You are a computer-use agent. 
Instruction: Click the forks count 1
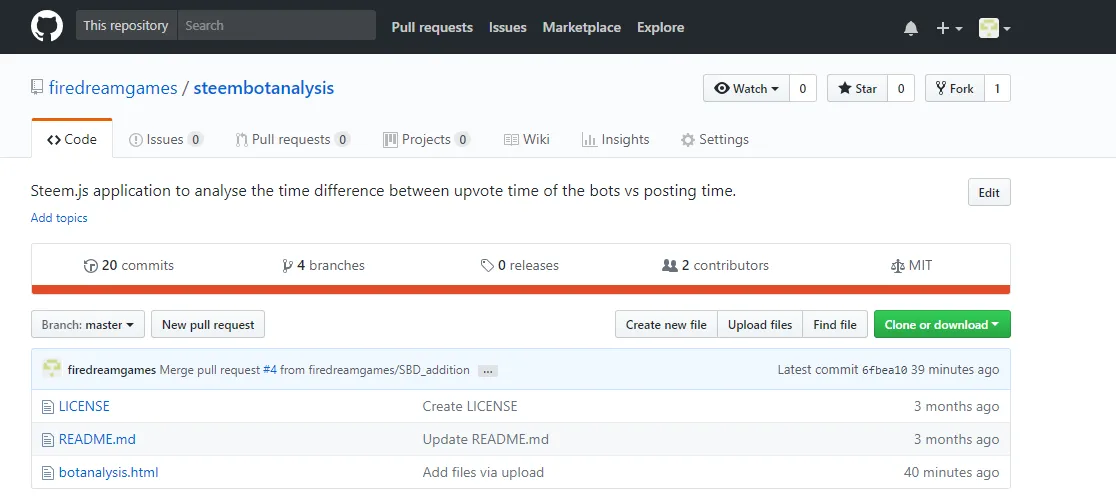pyautogui.click(x=997, y=88)
